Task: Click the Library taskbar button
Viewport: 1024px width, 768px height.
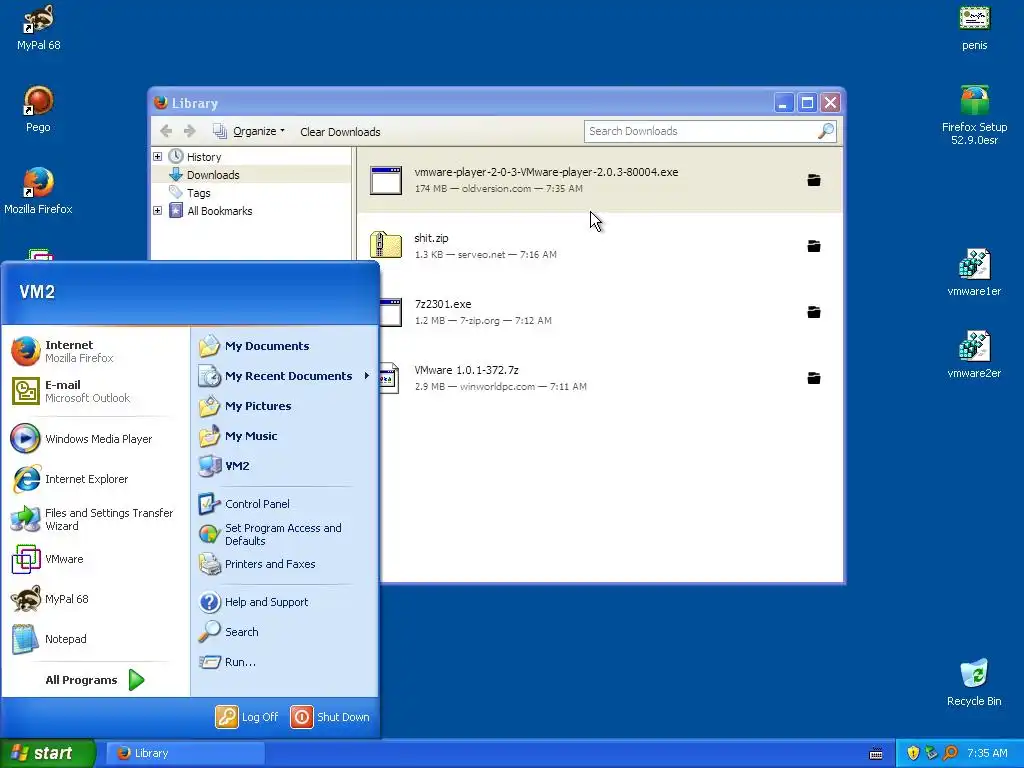Action: click(185, 753)
